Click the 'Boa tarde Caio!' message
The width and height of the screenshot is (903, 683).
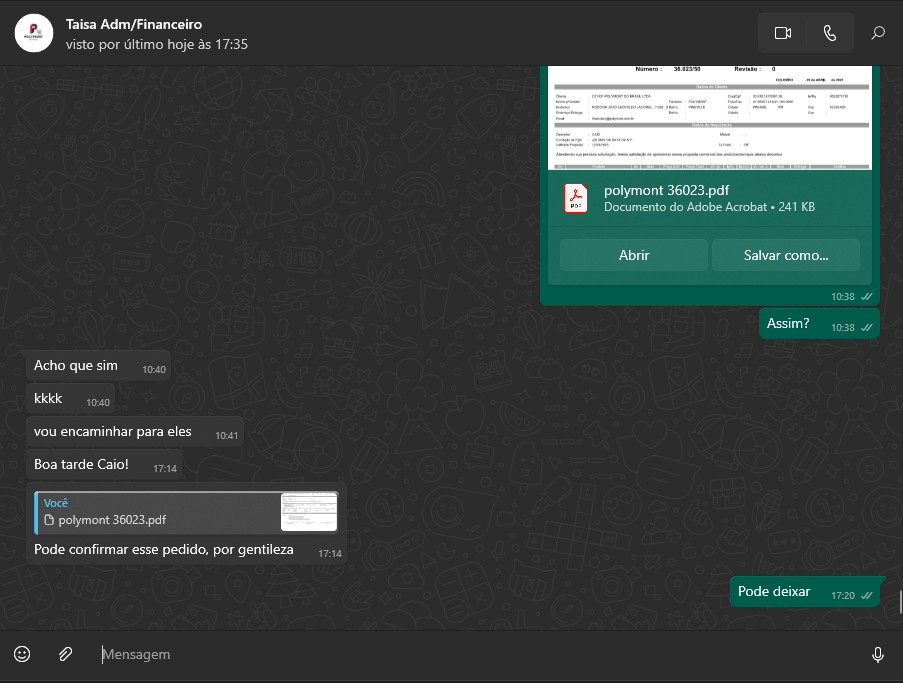pyautogui.click(x=81, y=465)
